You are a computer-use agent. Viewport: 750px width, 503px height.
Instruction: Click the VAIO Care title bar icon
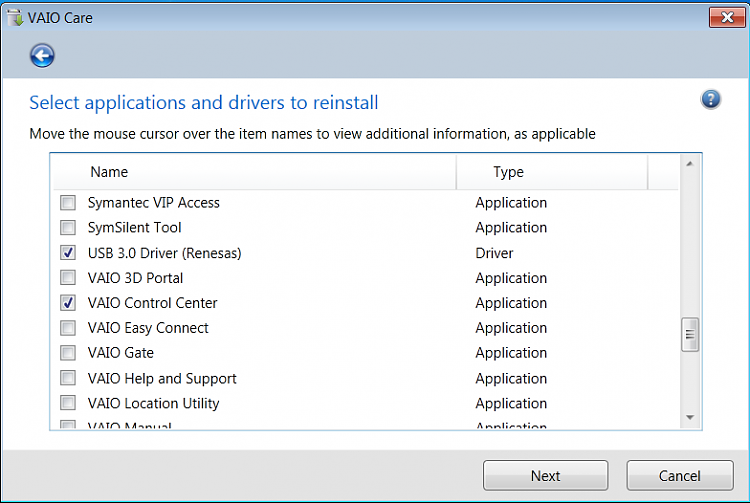pyautogui.click(x=15, y=18)
